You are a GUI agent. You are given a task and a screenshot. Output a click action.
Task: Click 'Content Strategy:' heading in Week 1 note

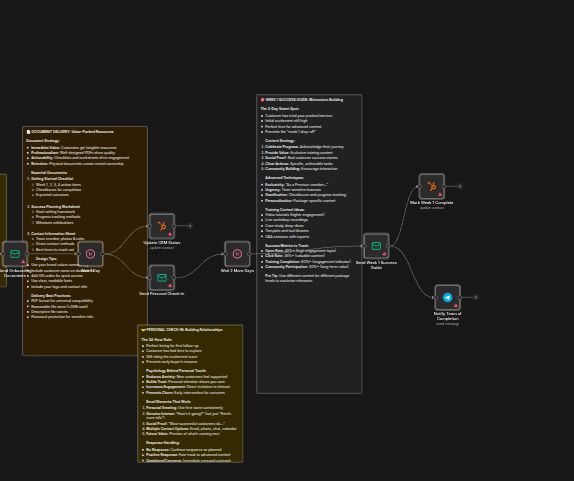pyautogui.click(x=280, y=141)
